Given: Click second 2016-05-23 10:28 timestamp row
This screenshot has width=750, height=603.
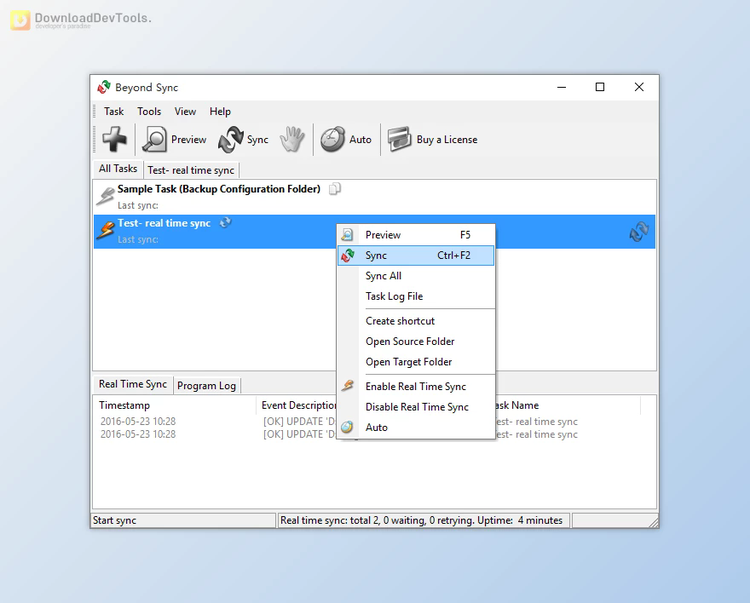Looking at the screenshot, I should click(138, 434).
